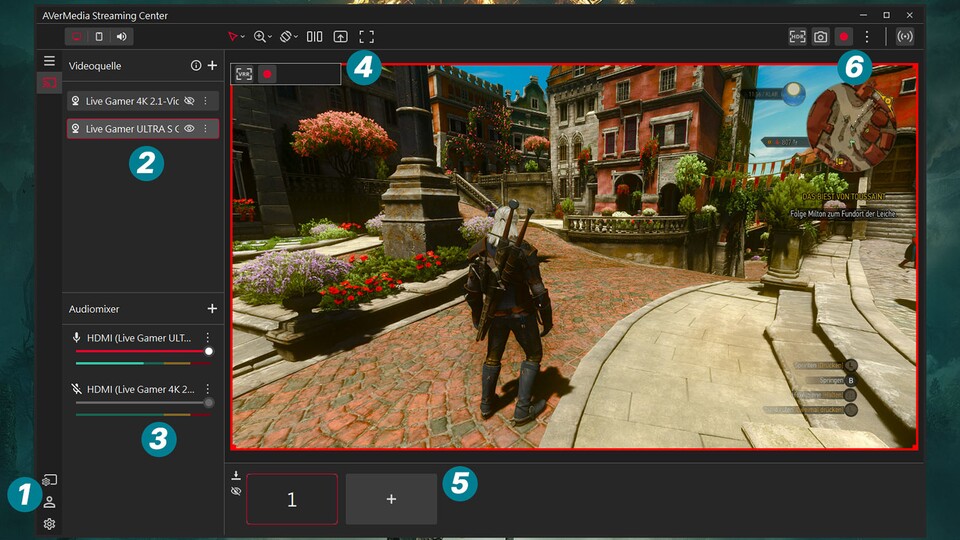Select the Live Gamer 4K 2.1 source
Screen dimensions: 960x540
143,101
